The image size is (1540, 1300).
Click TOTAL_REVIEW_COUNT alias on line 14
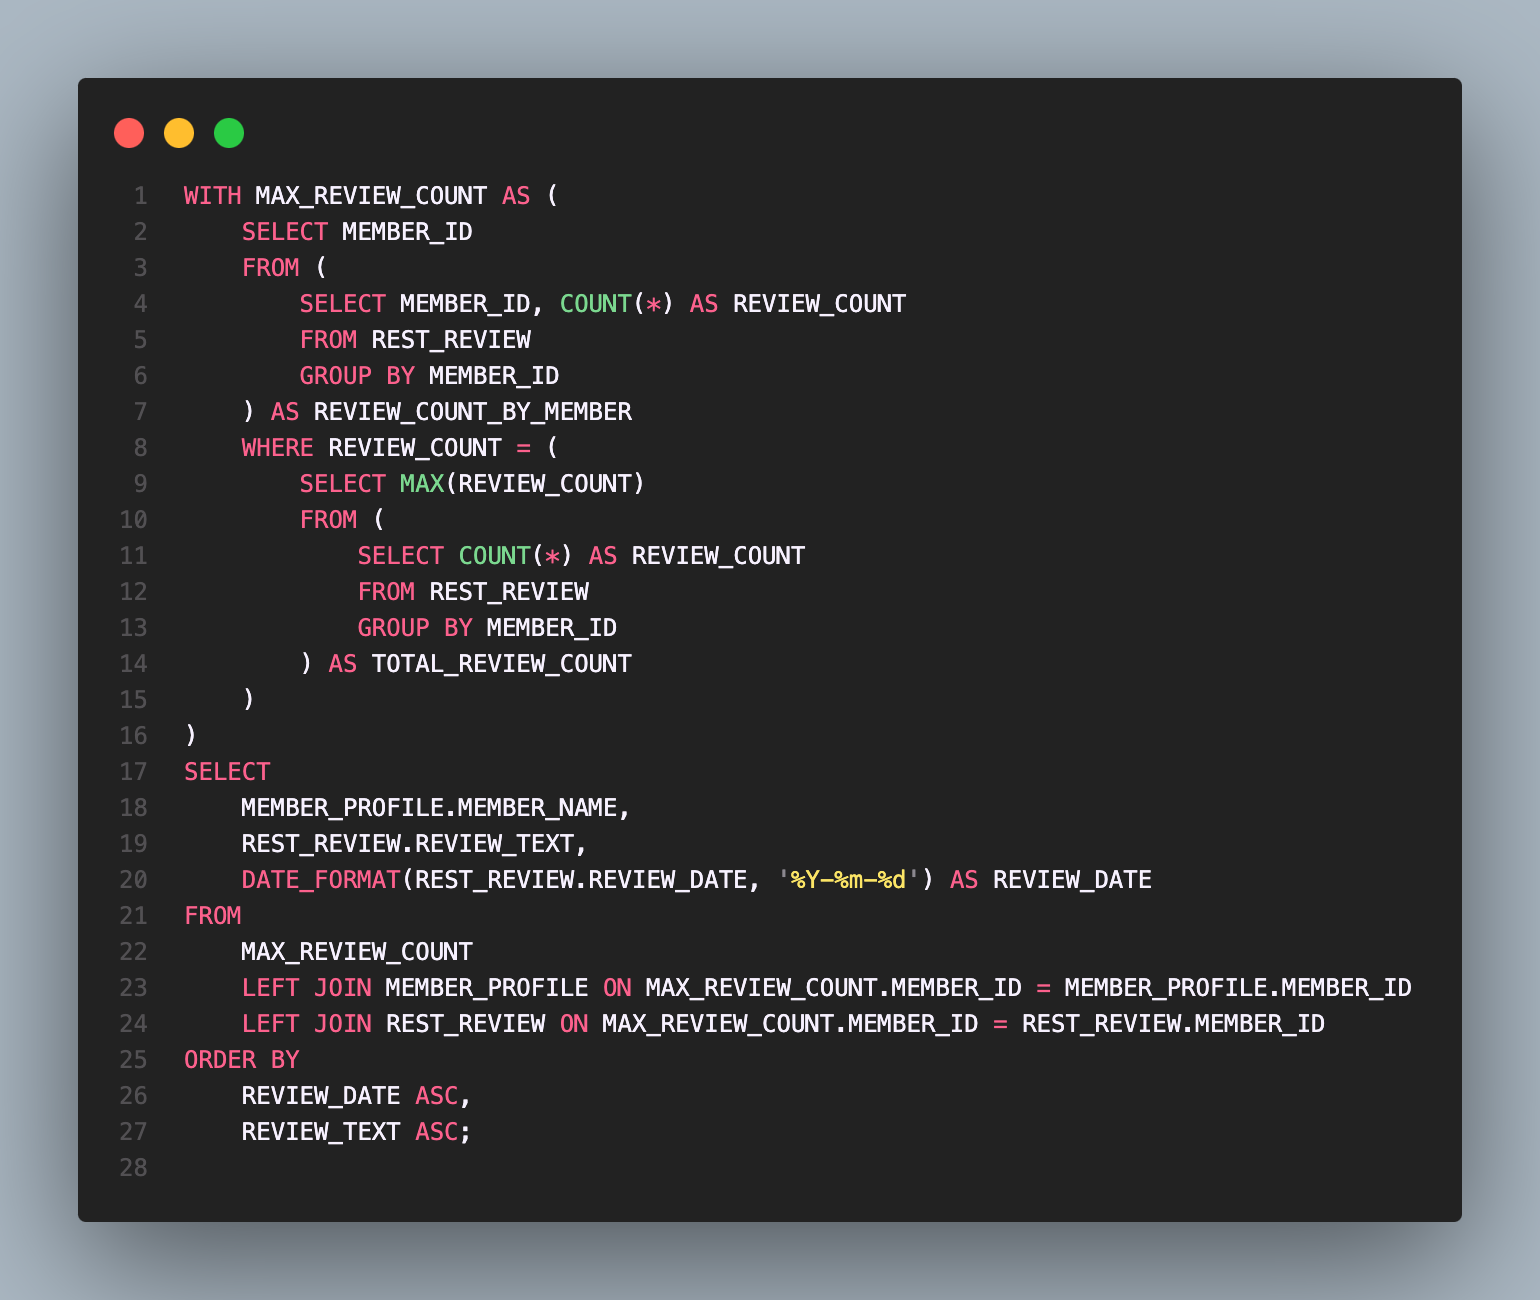click(502, 664)
